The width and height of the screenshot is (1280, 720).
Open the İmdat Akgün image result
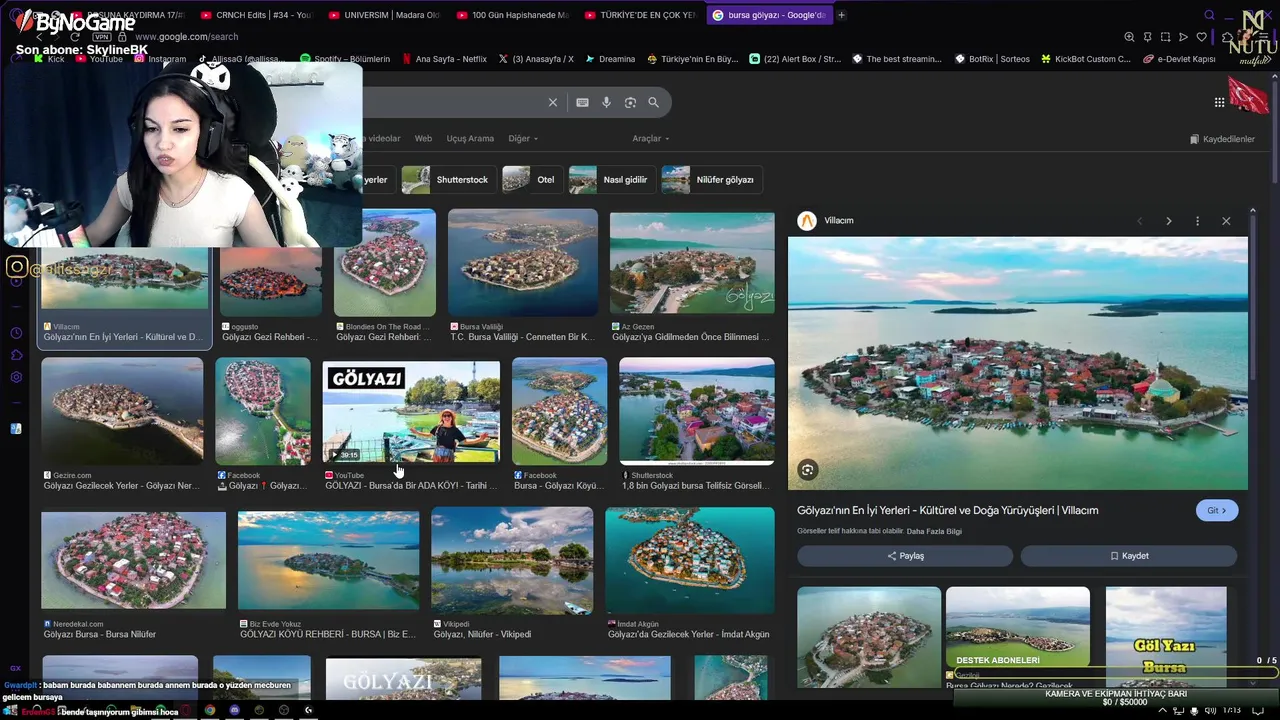pyautogui.click(x=690, y=561)
